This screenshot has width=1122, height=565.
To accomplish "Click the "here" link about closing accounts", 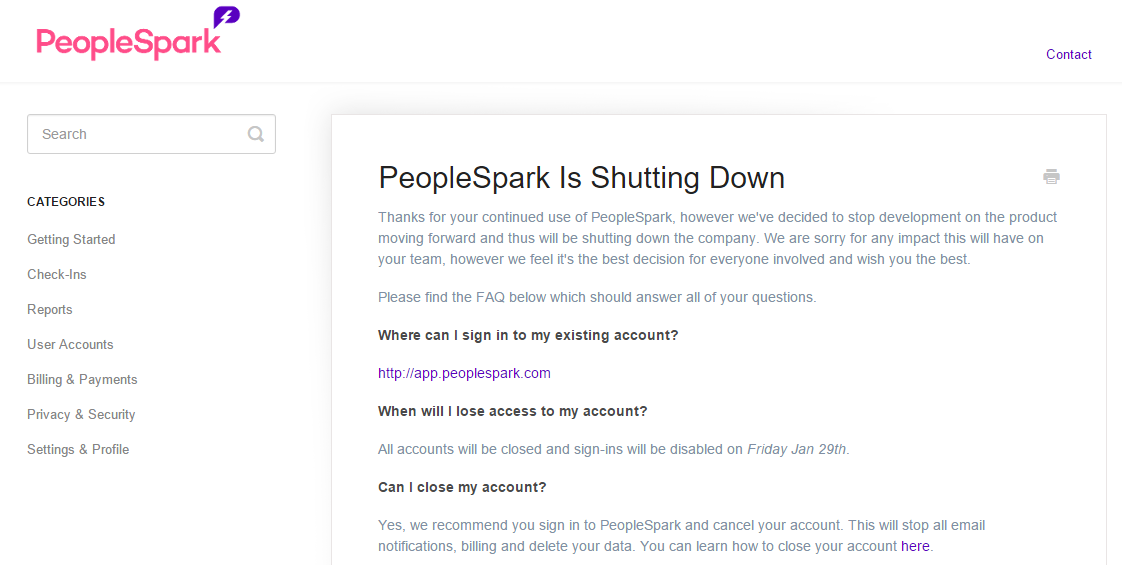I will [x=915, y=546].
